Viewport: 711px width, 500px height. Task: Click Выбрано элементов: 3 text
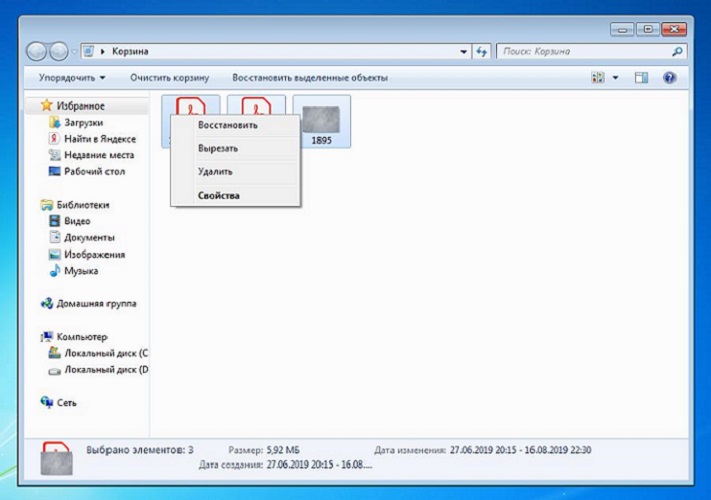(140, 450)
